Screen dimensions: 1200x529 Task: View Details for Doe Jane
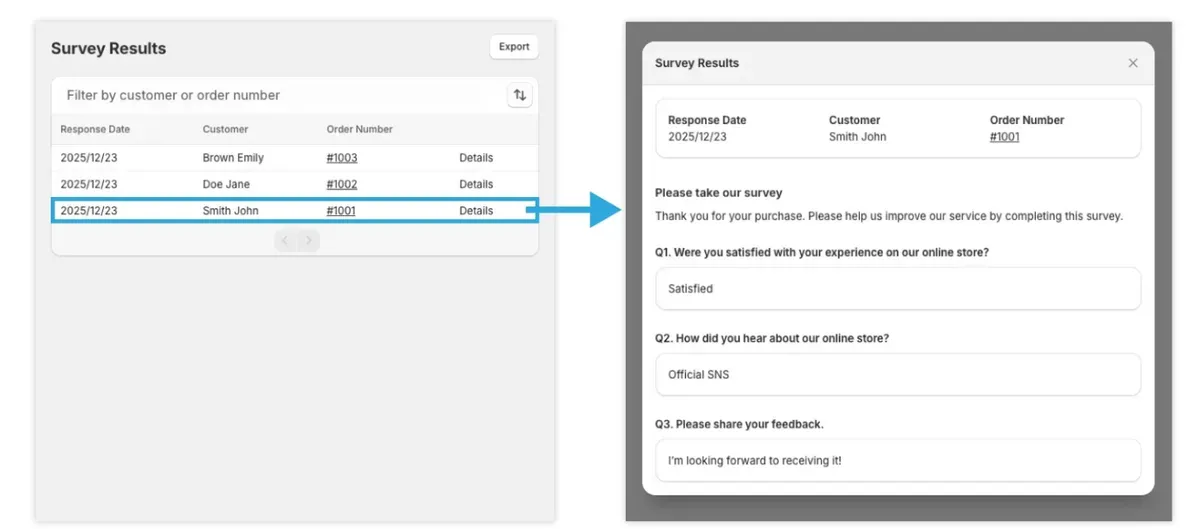[476, 184]
